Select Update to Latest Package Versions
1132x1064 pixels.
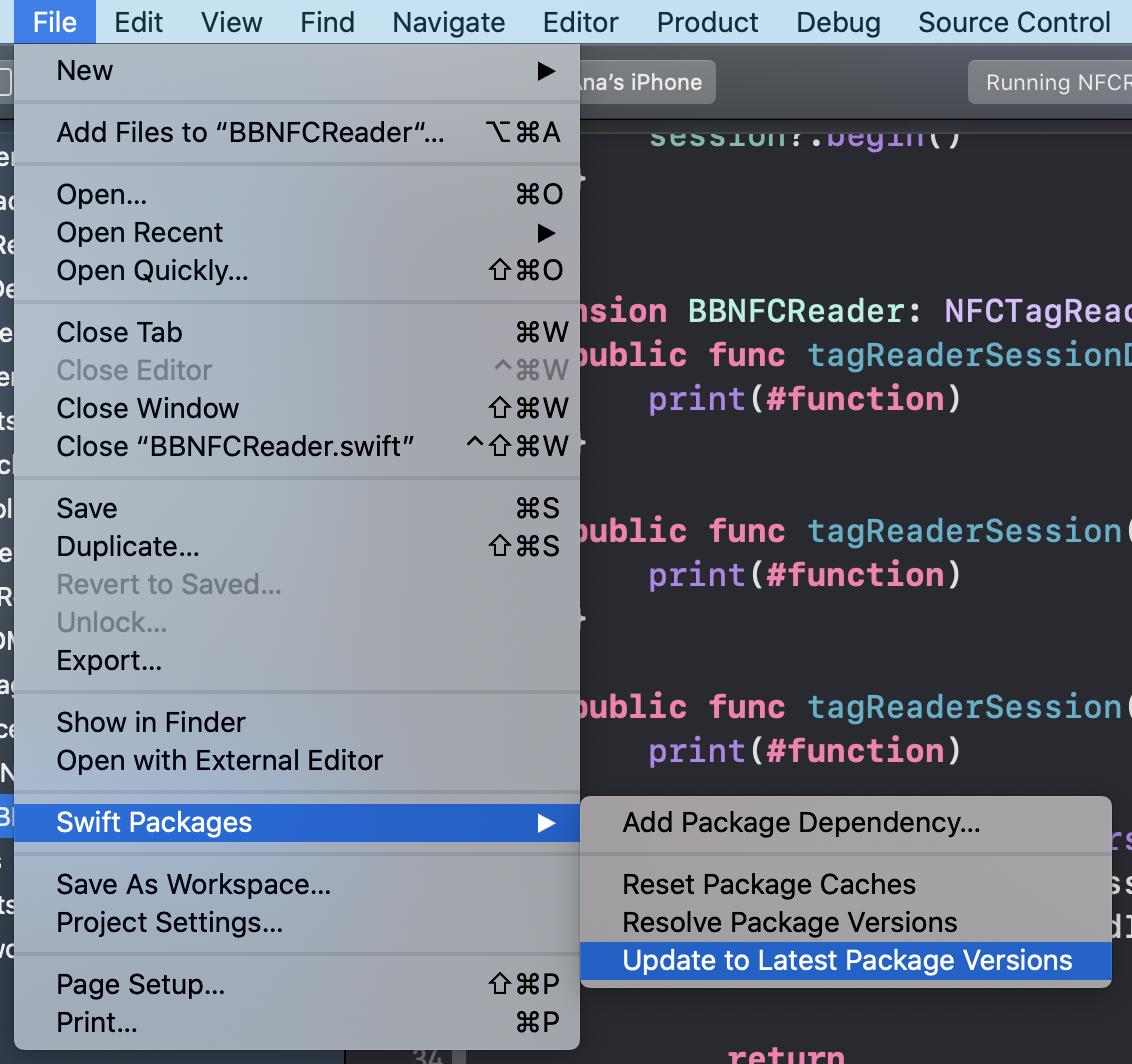click(845, 960)
